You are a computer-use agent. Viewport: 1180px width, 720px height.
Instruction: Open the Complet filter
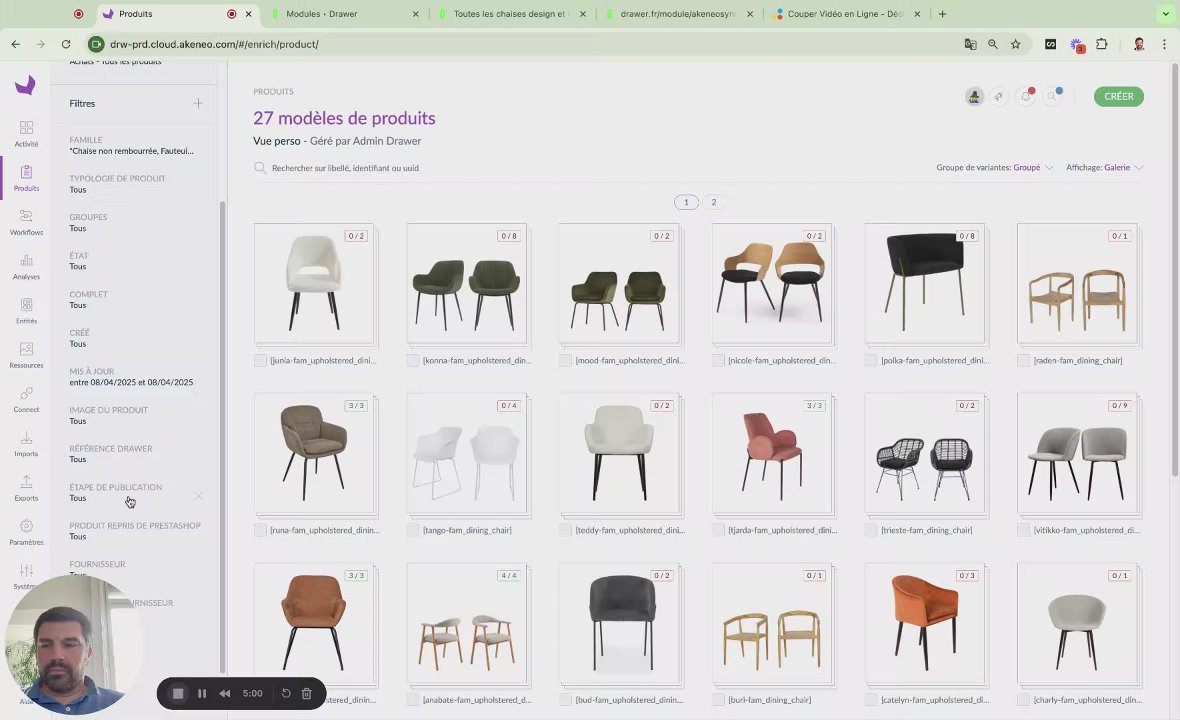(88, 299)
